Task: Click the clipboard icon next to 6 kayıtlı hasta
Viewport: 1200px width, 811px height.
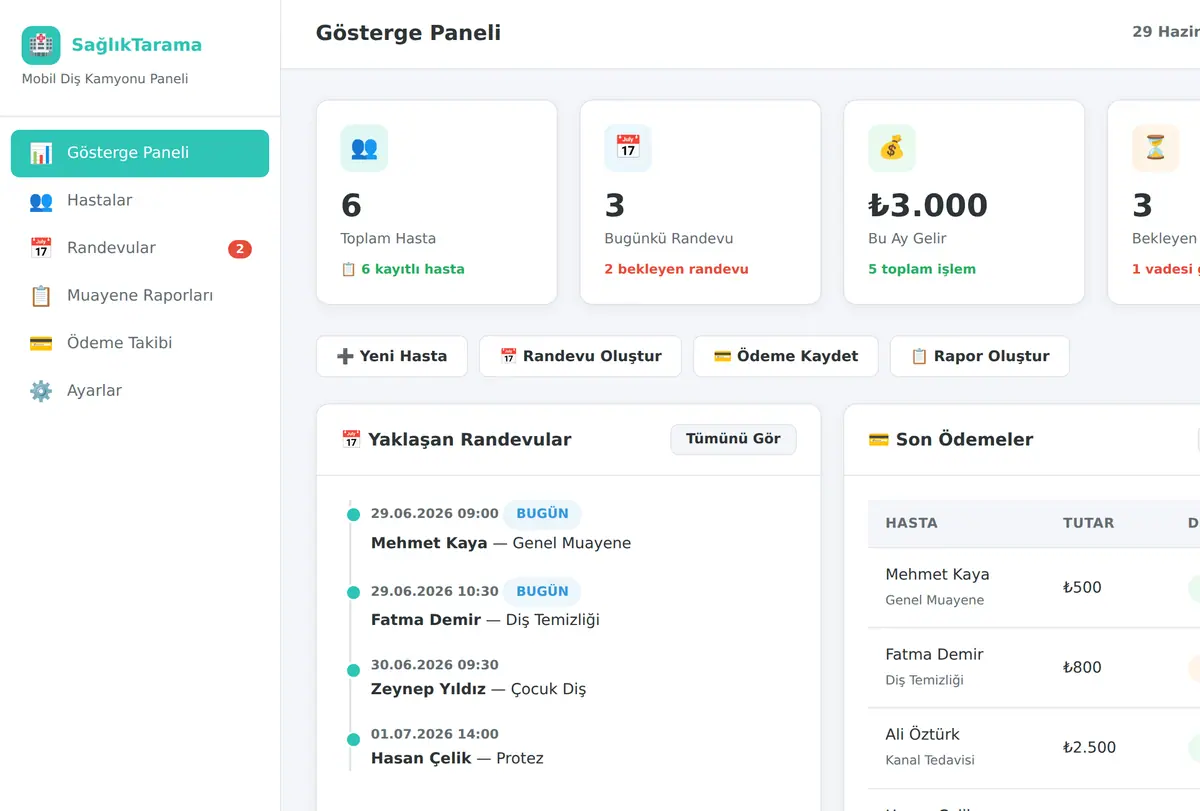Action: tap(348, 269)
